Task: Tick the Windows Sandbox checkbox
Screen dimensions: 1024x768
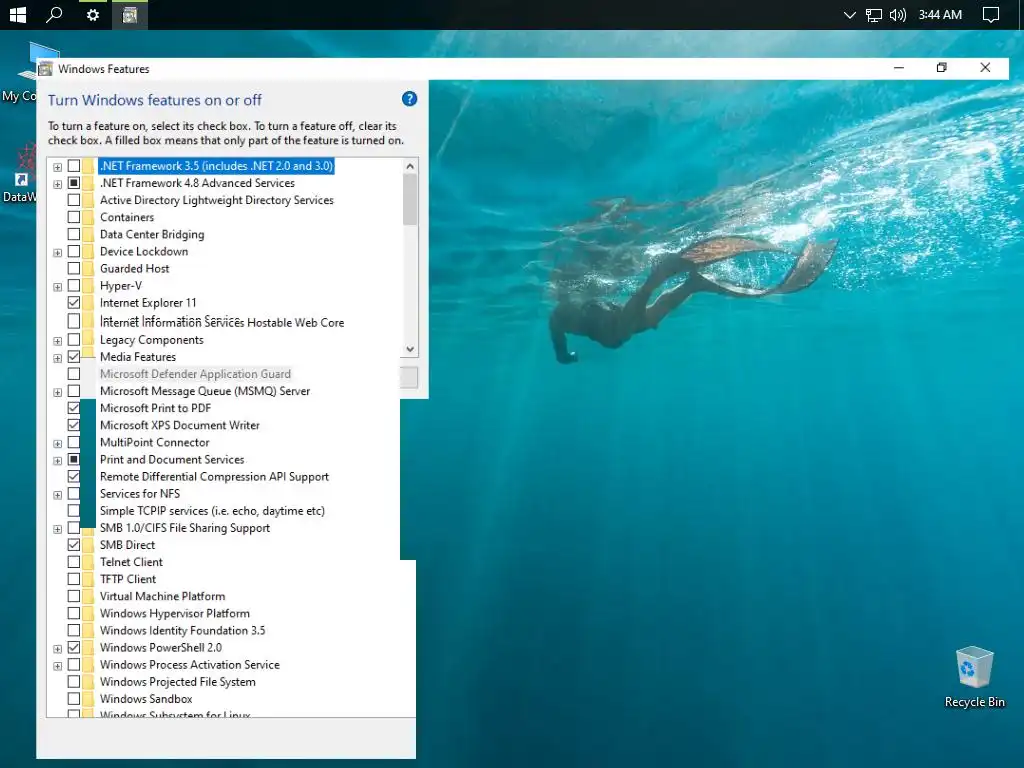Action: point(74,699)
